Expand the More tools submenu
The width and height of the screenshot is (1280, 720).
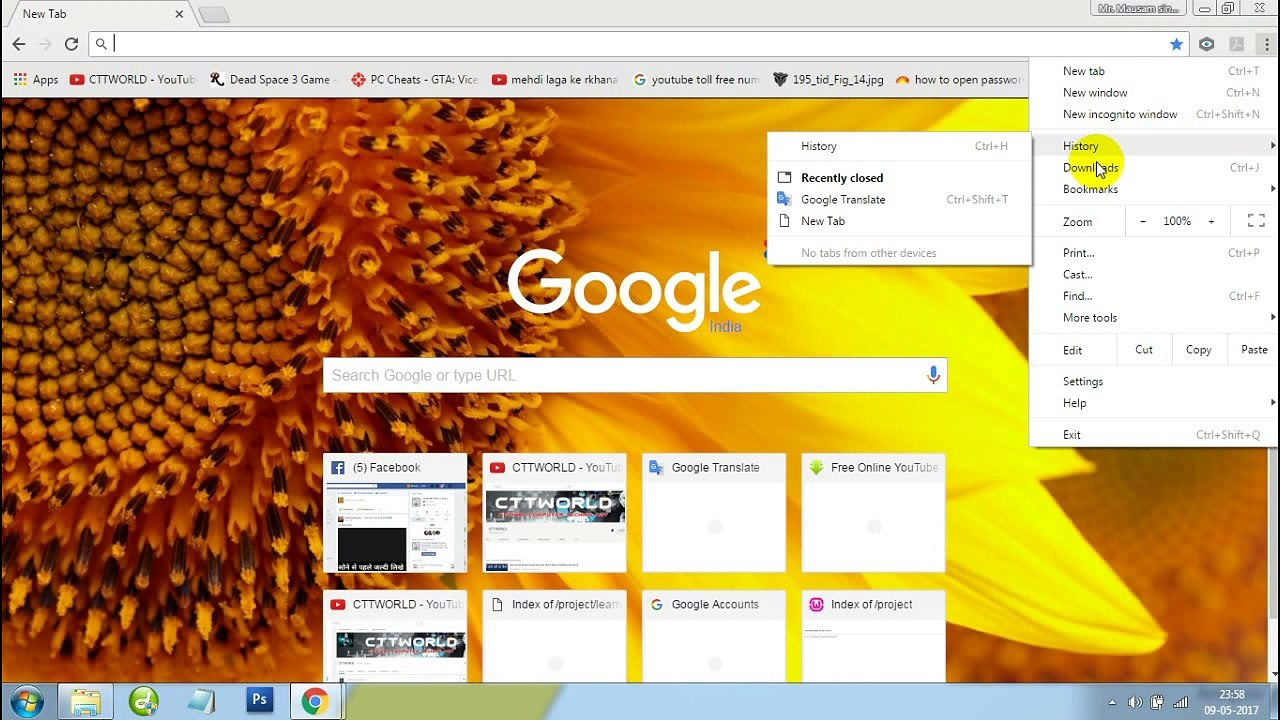tap(1154, 318)
